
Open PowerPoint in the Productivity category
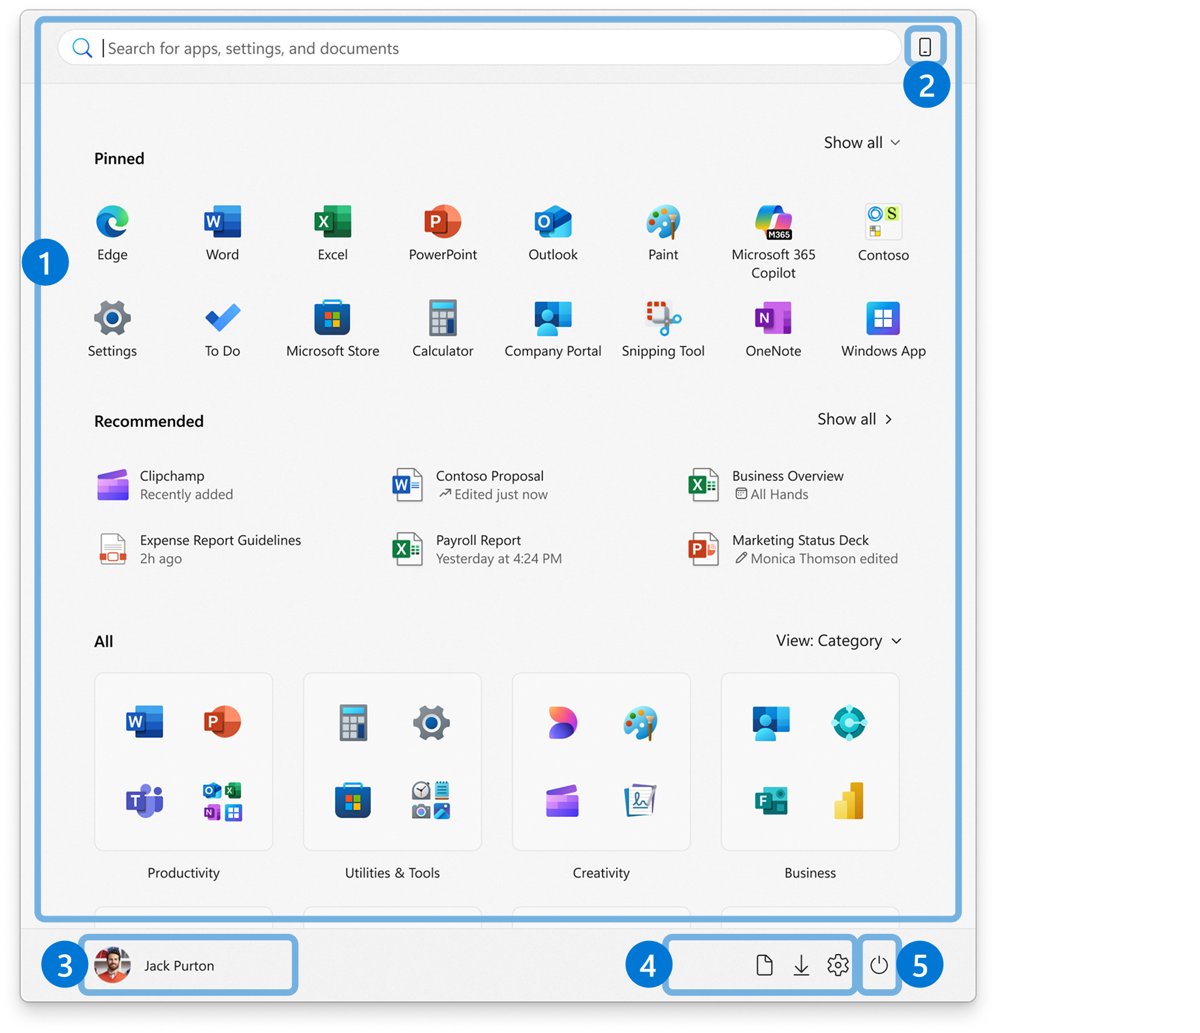click(x=222, y=721)
